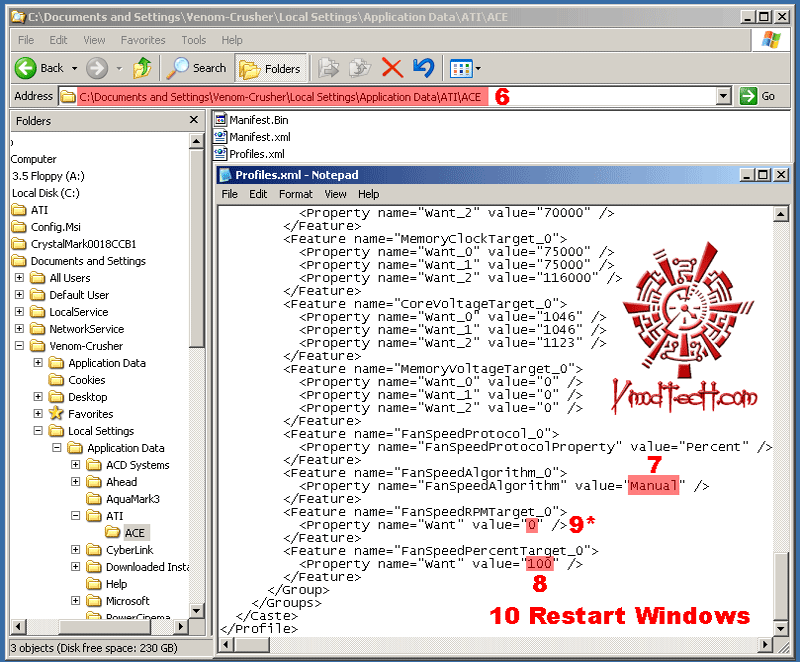Expand the Desktop folder
800x662 pixels.
click(38, 396)
